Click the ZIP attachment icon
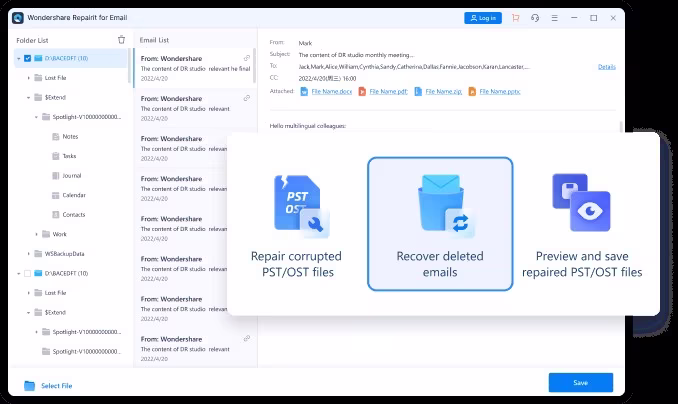The height and width of the screenshot is (404, 678). (418, 91)
